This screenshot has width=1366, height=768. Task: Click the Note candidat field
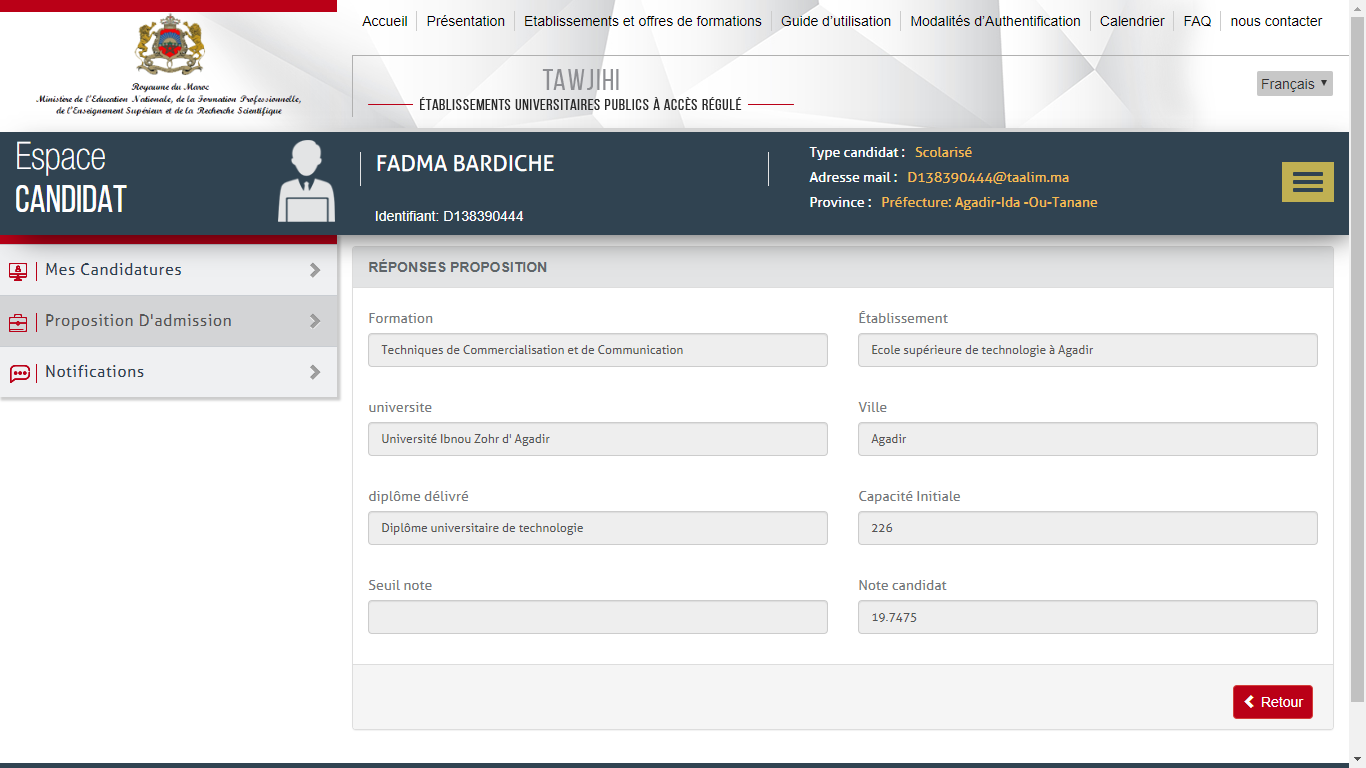pos(1087,617)
